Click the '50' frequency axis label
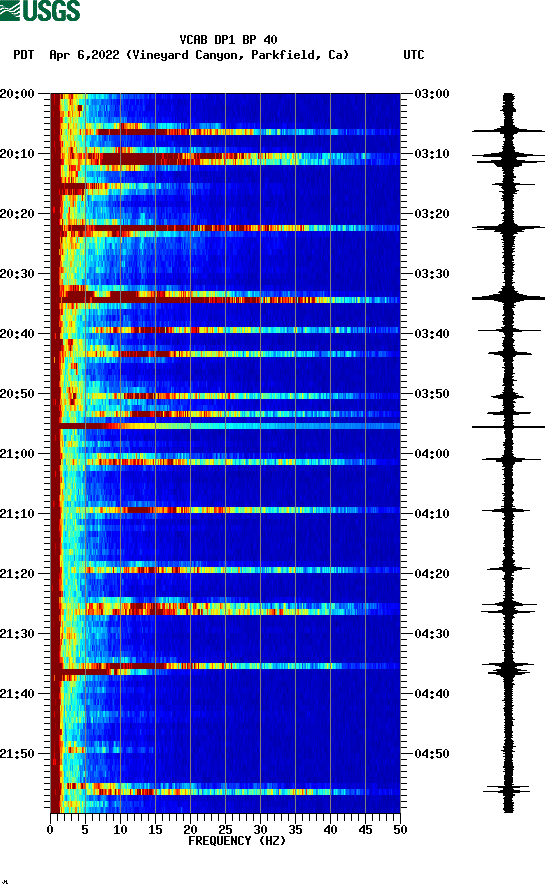 [400, 830]
